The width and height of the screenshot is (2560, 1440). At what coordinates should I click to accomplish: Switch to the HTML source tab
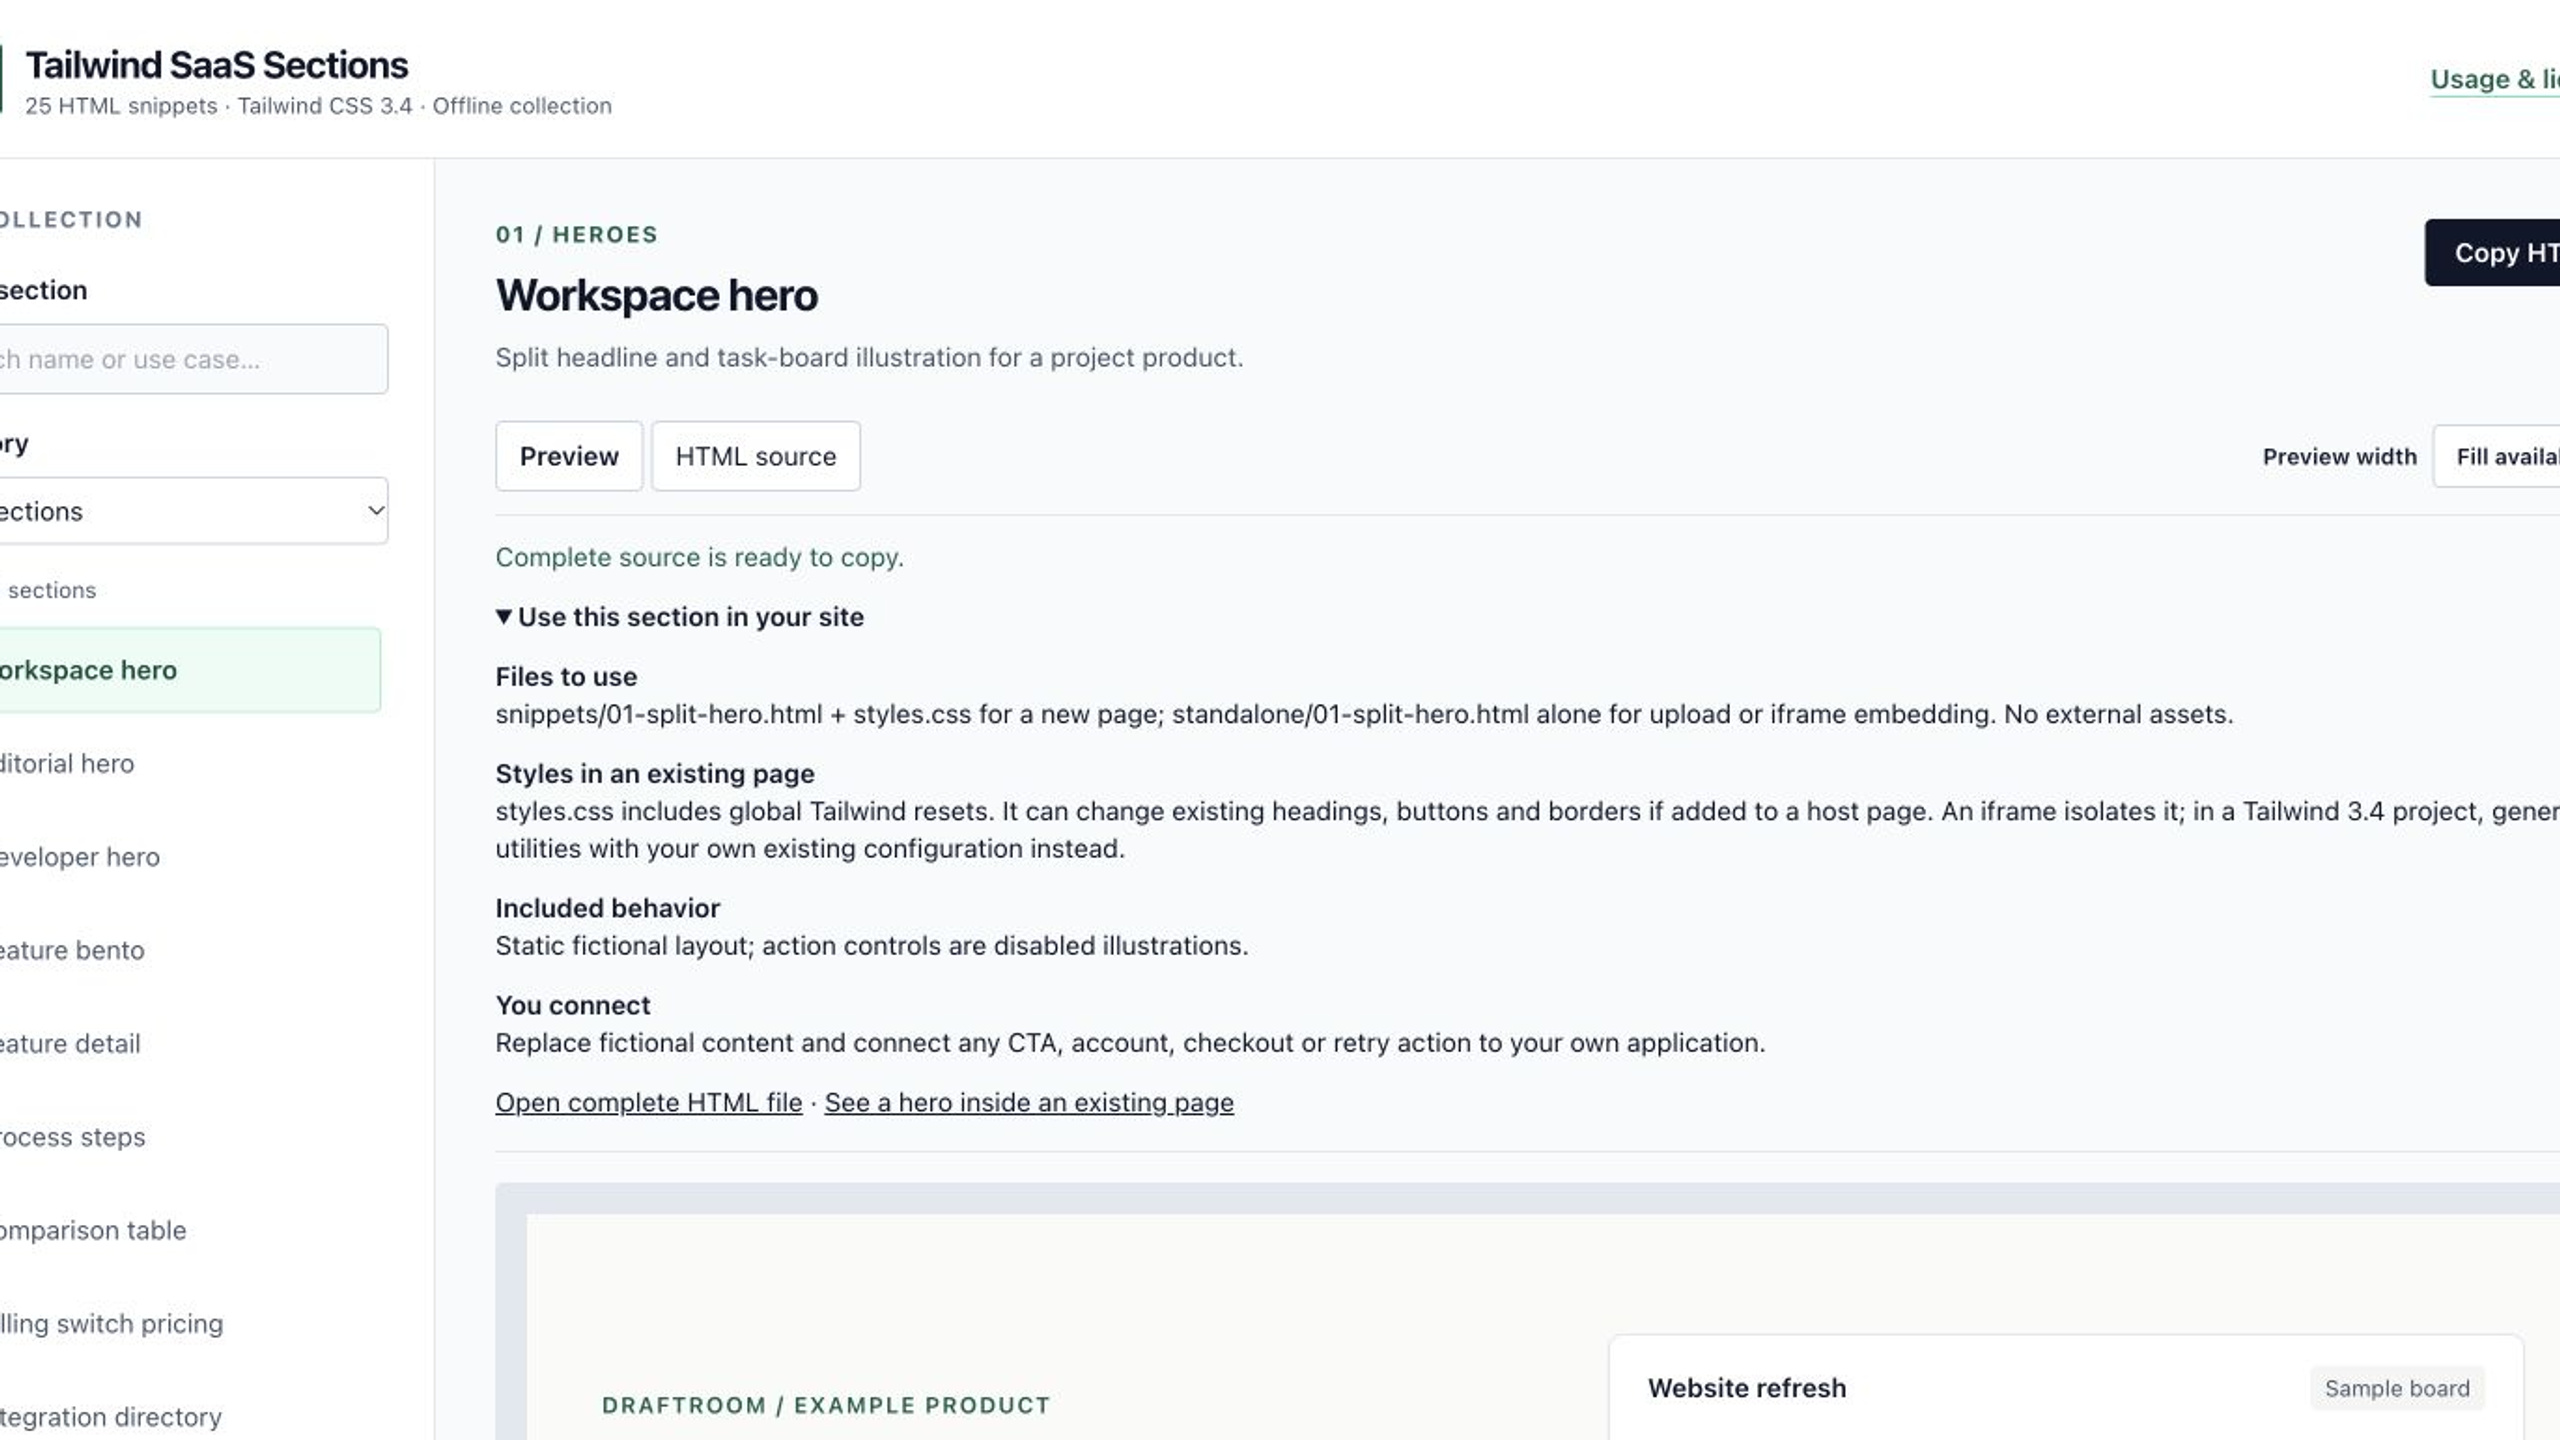pos(756,456)
